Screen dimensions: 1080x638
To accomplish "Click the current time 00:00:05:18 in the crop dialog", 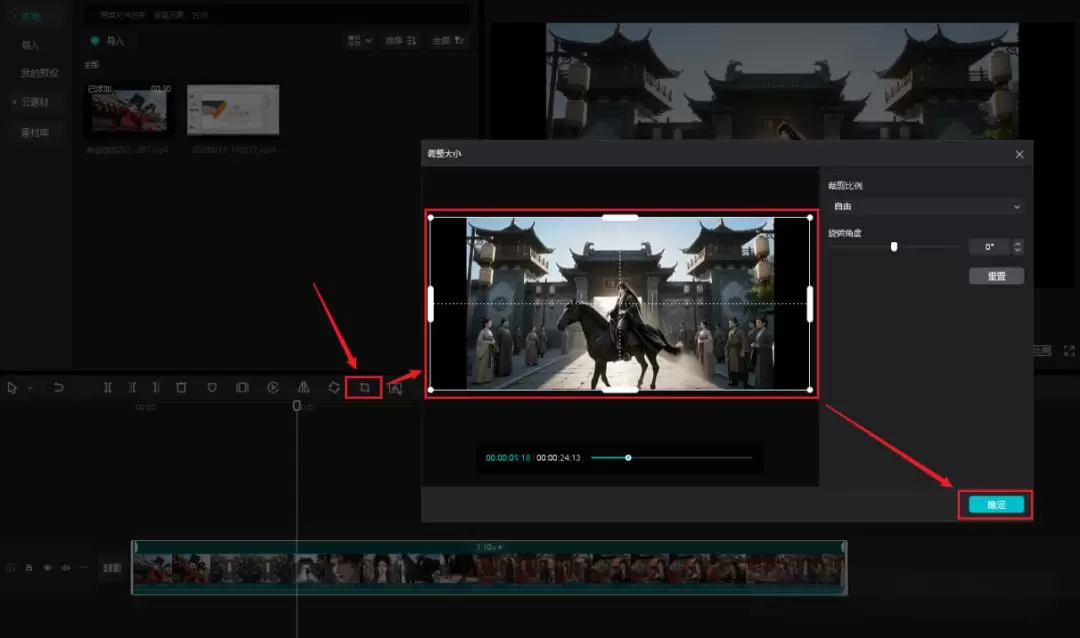I will (508, 457).
